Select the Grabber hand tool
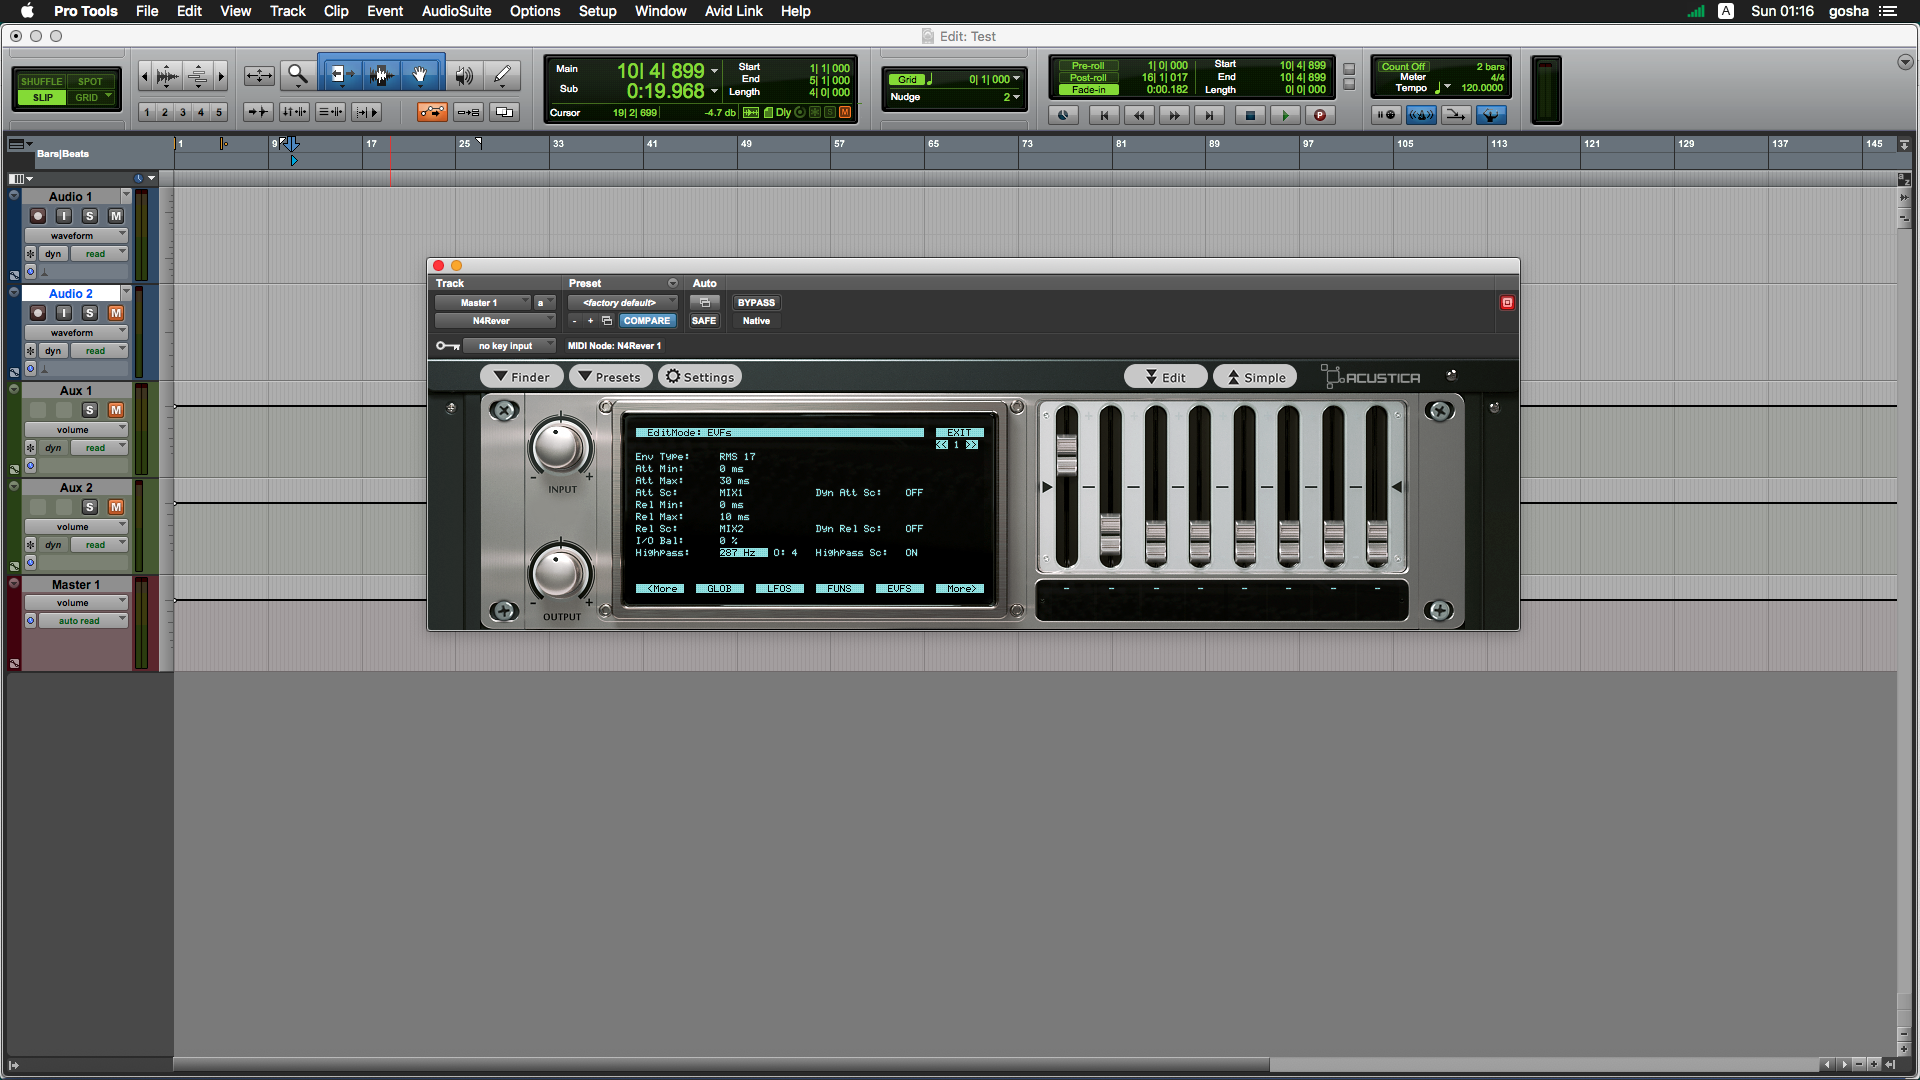 click(420, 75)
